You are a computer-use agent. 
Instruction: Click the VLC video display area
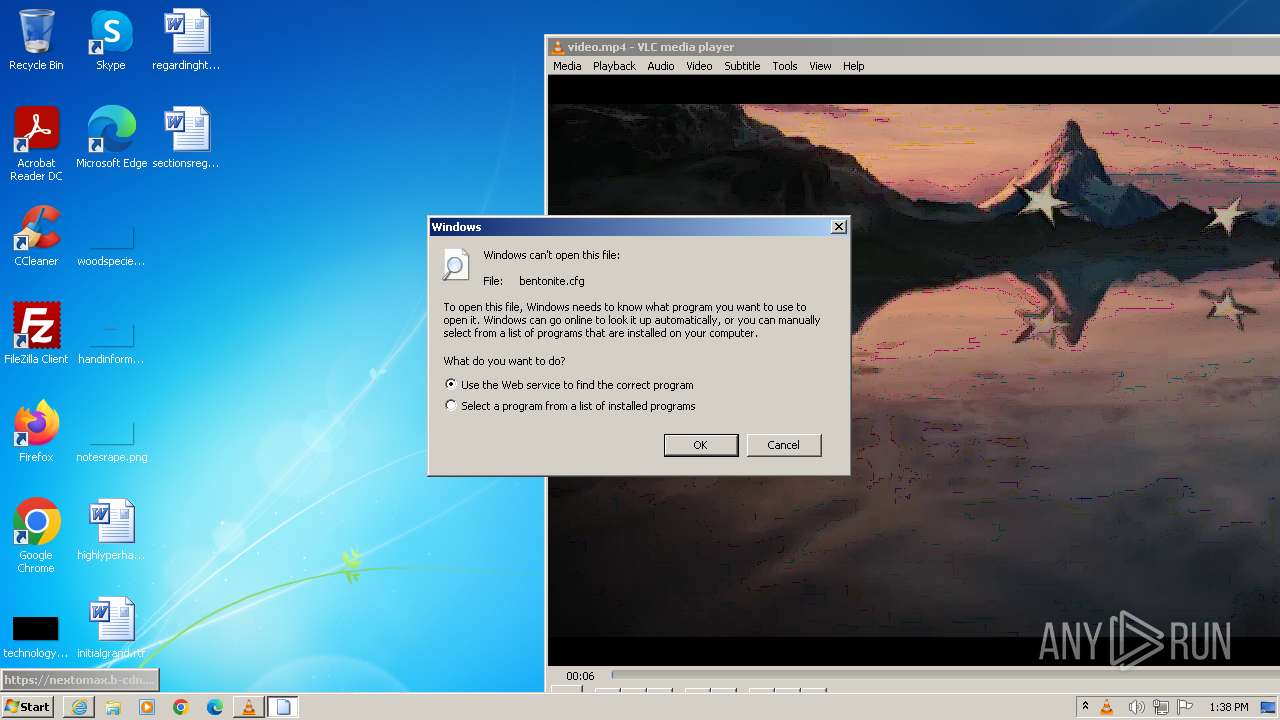914,370
